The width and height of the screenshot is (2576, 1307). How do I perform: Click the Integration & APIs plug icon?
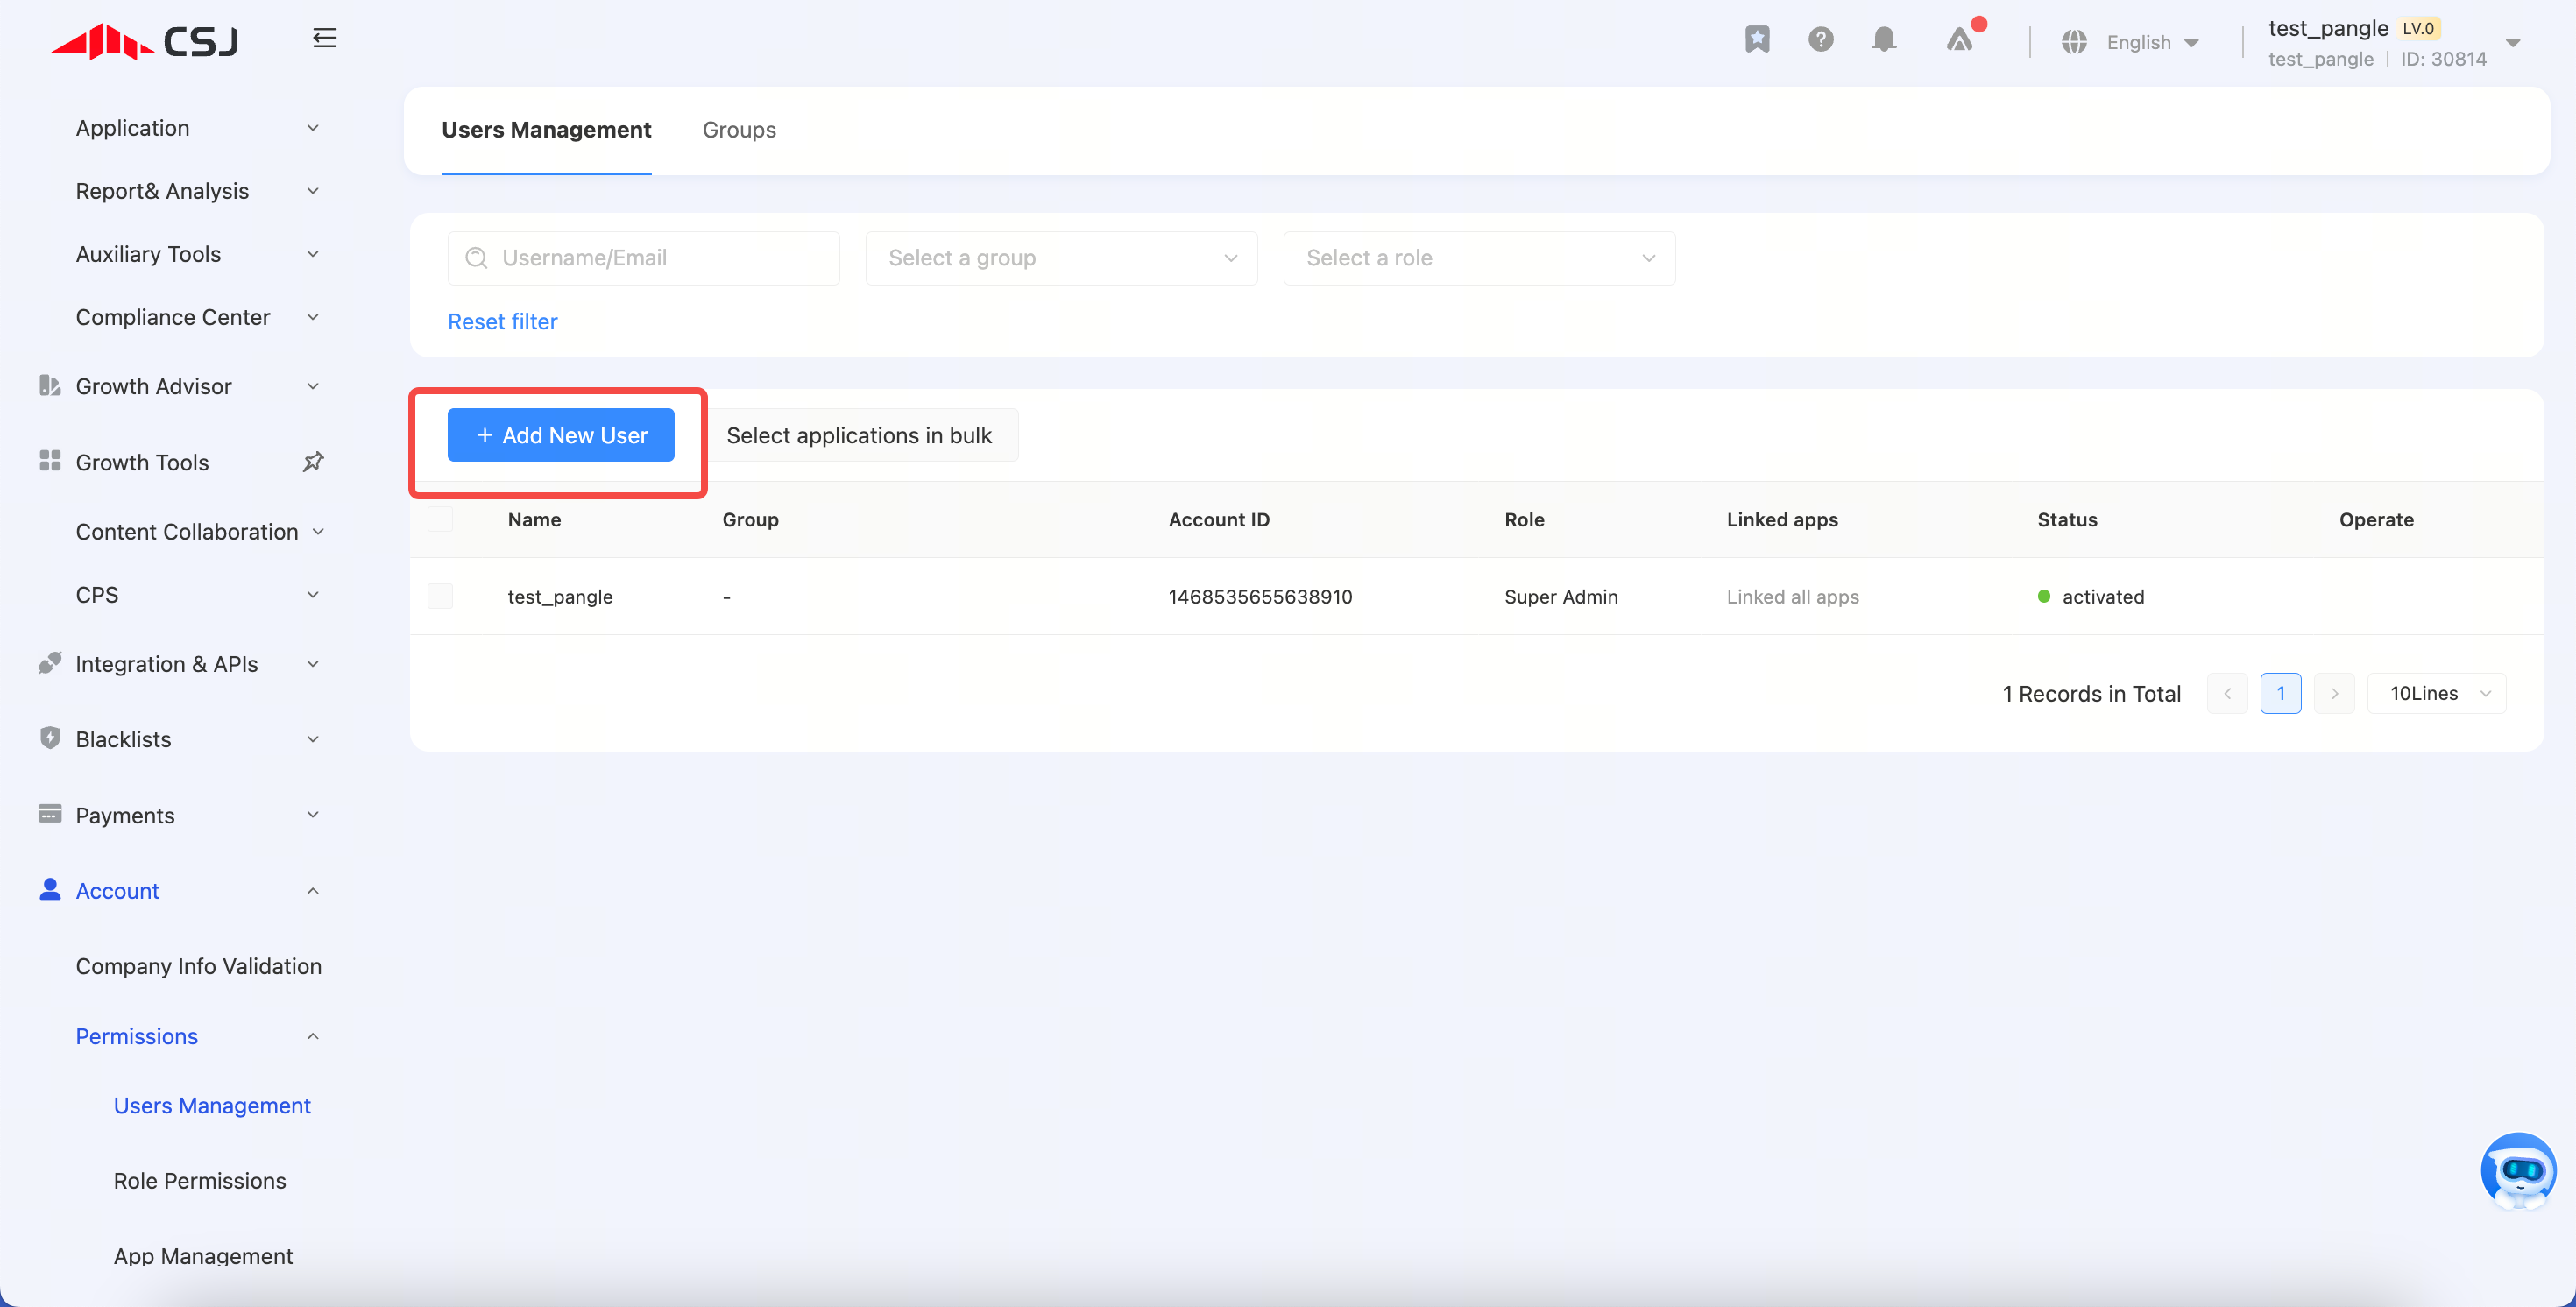pos(50,663)
